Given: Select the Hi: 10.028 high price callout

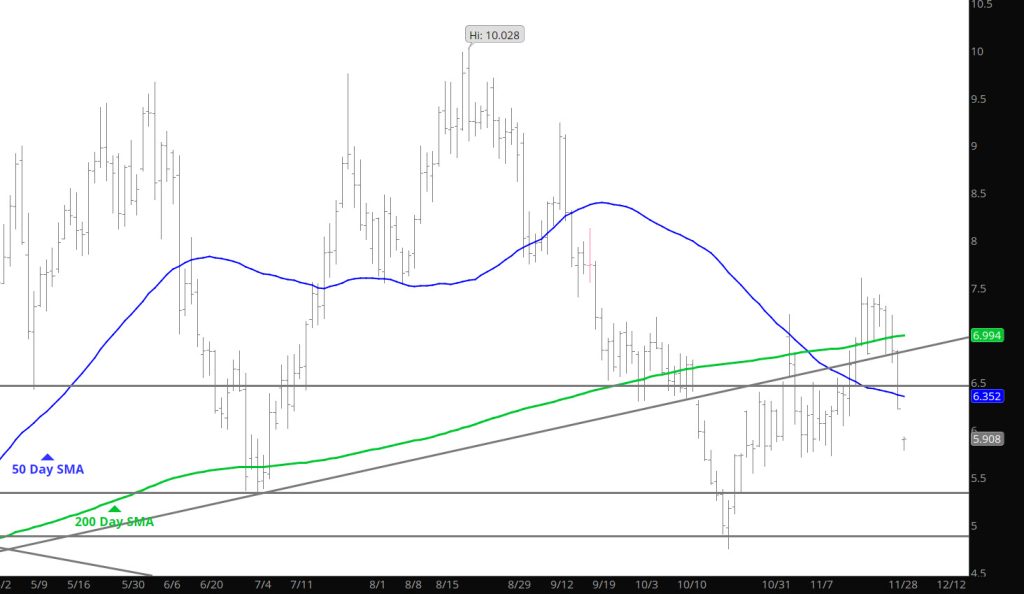Looking at the screenshot, I should click(495, 35).
